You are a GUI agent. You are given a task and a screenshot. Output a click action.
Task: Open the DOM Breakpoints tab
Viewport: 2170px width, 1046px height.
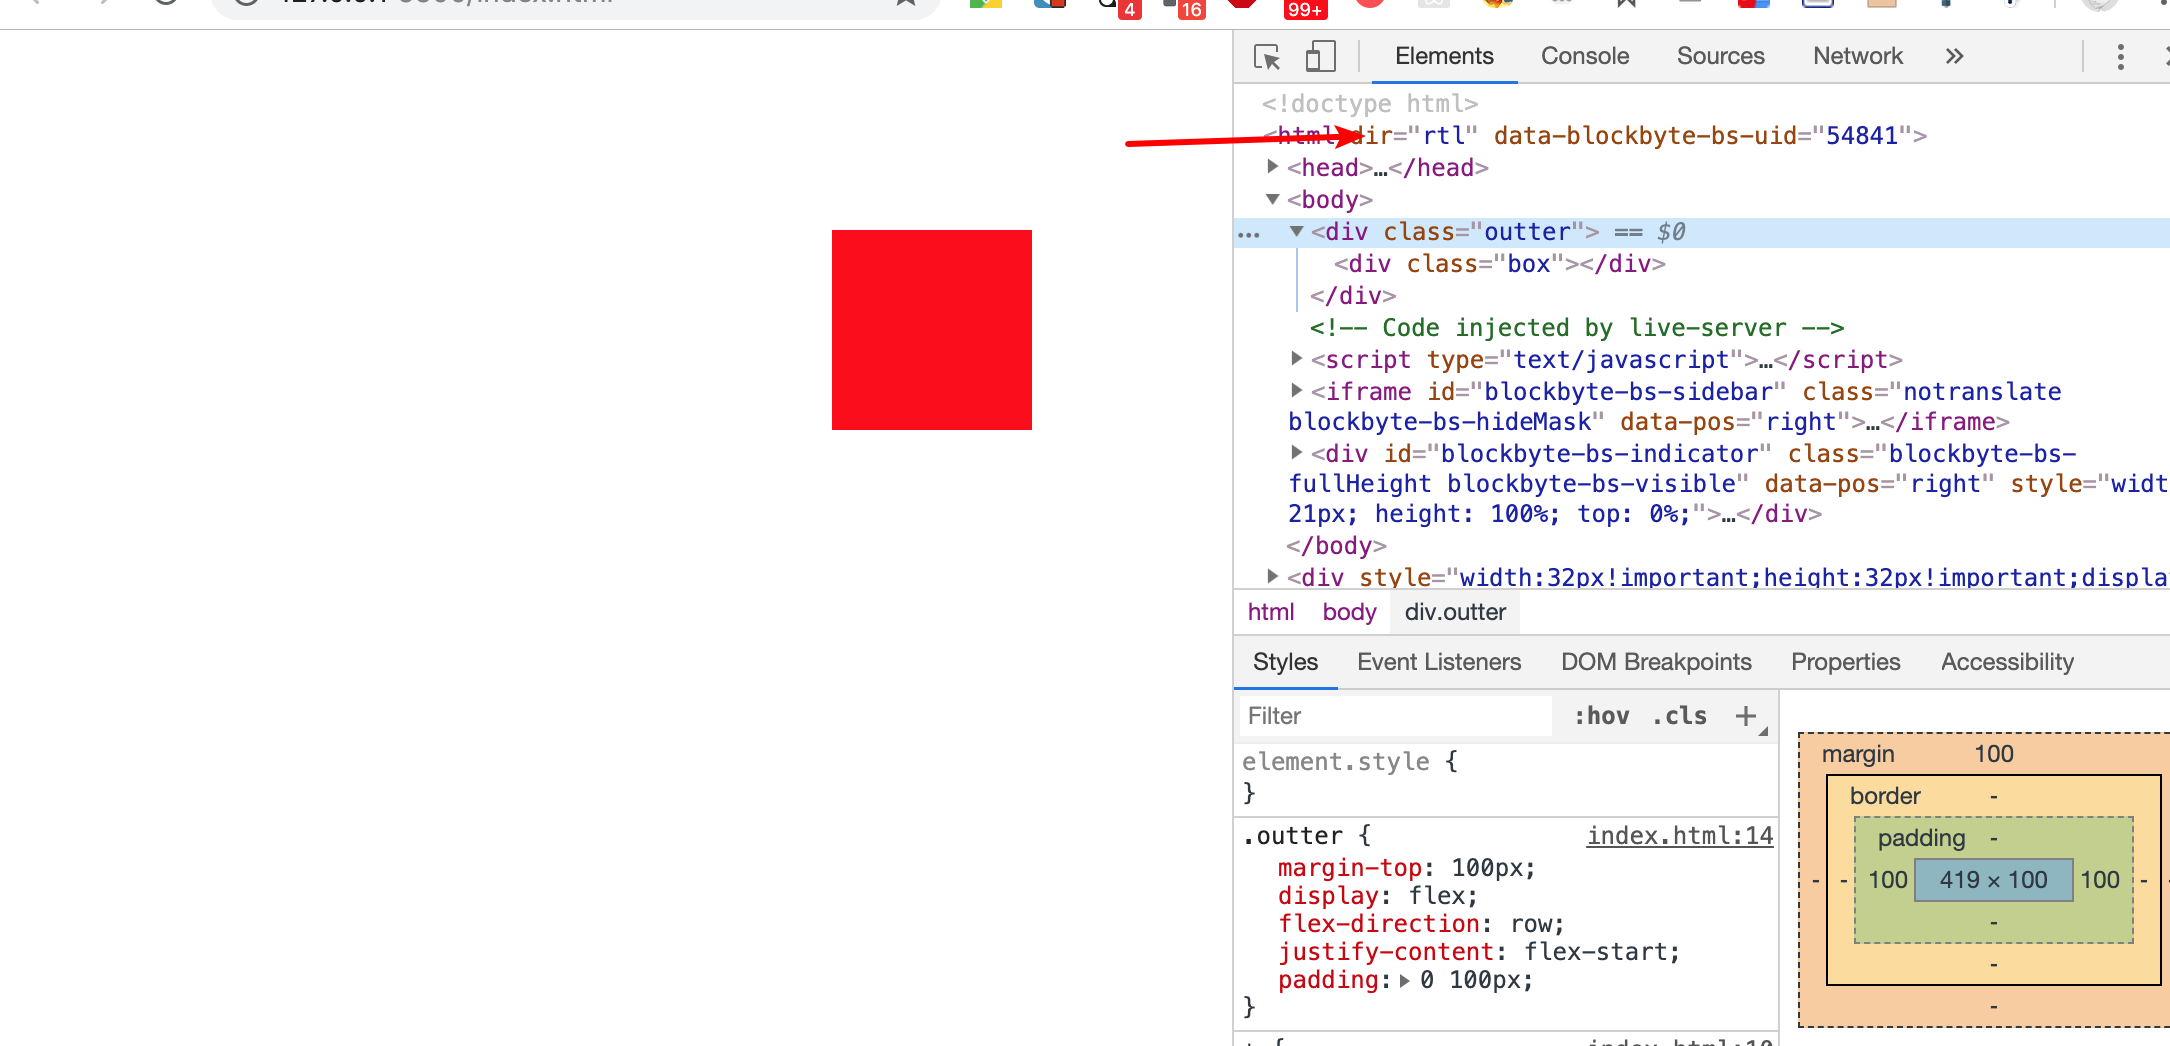click(x=1656, y=662)
